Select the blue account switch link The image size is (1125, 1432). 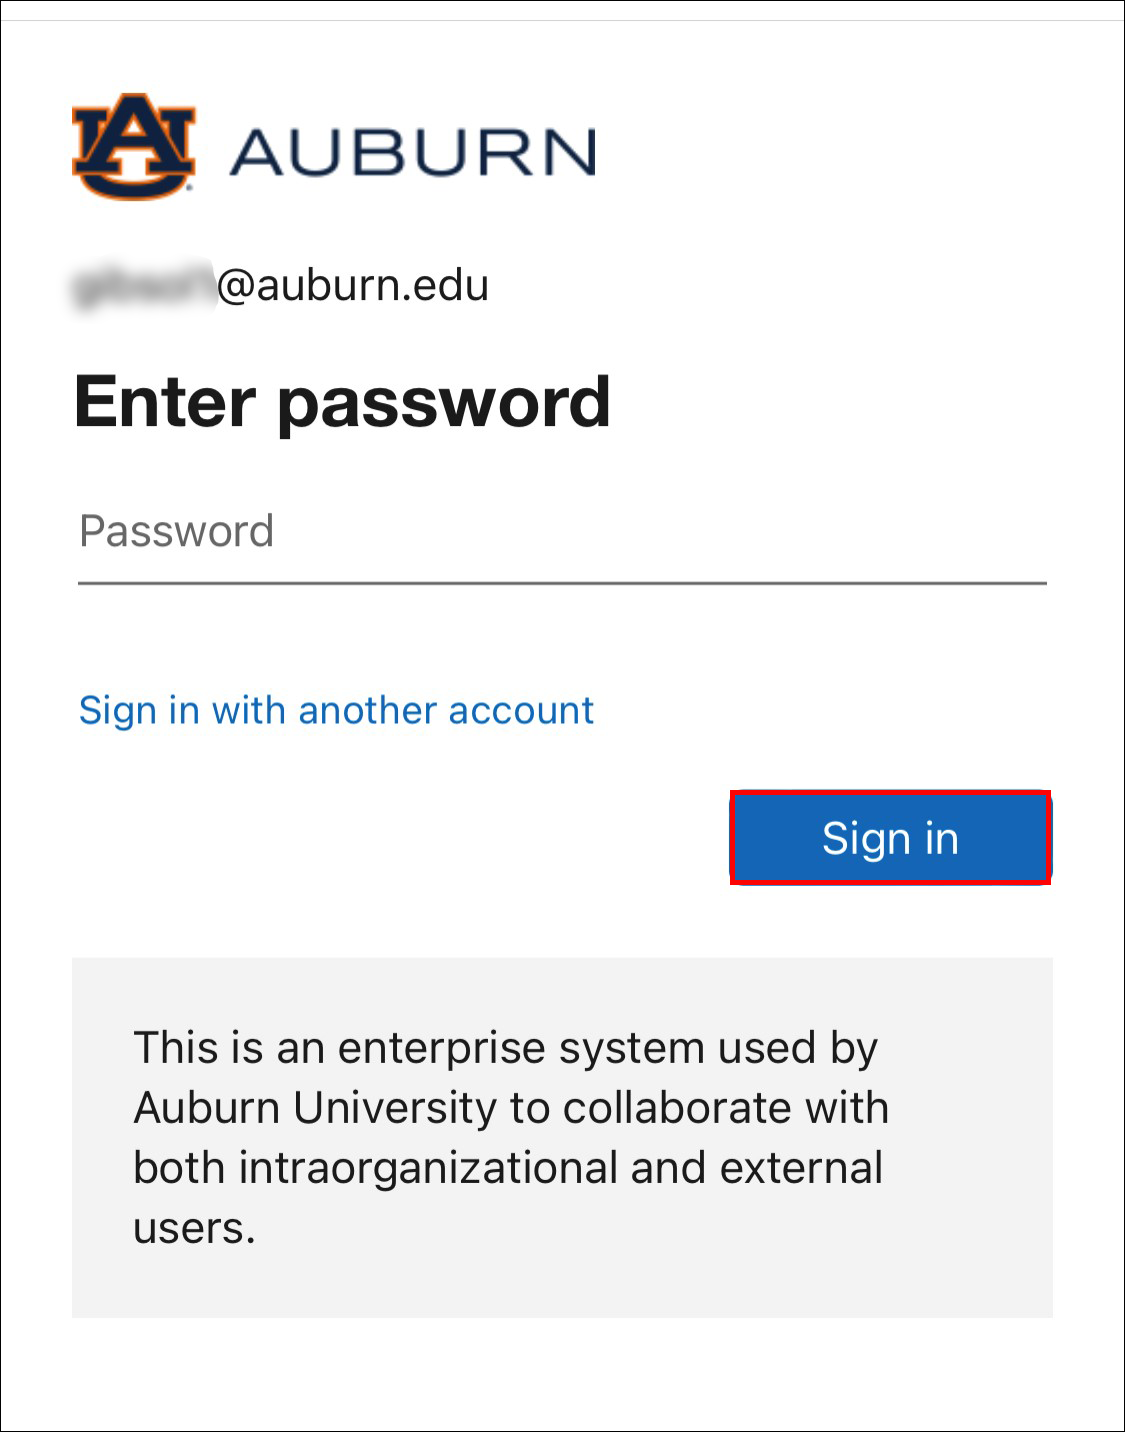point(337,710)
